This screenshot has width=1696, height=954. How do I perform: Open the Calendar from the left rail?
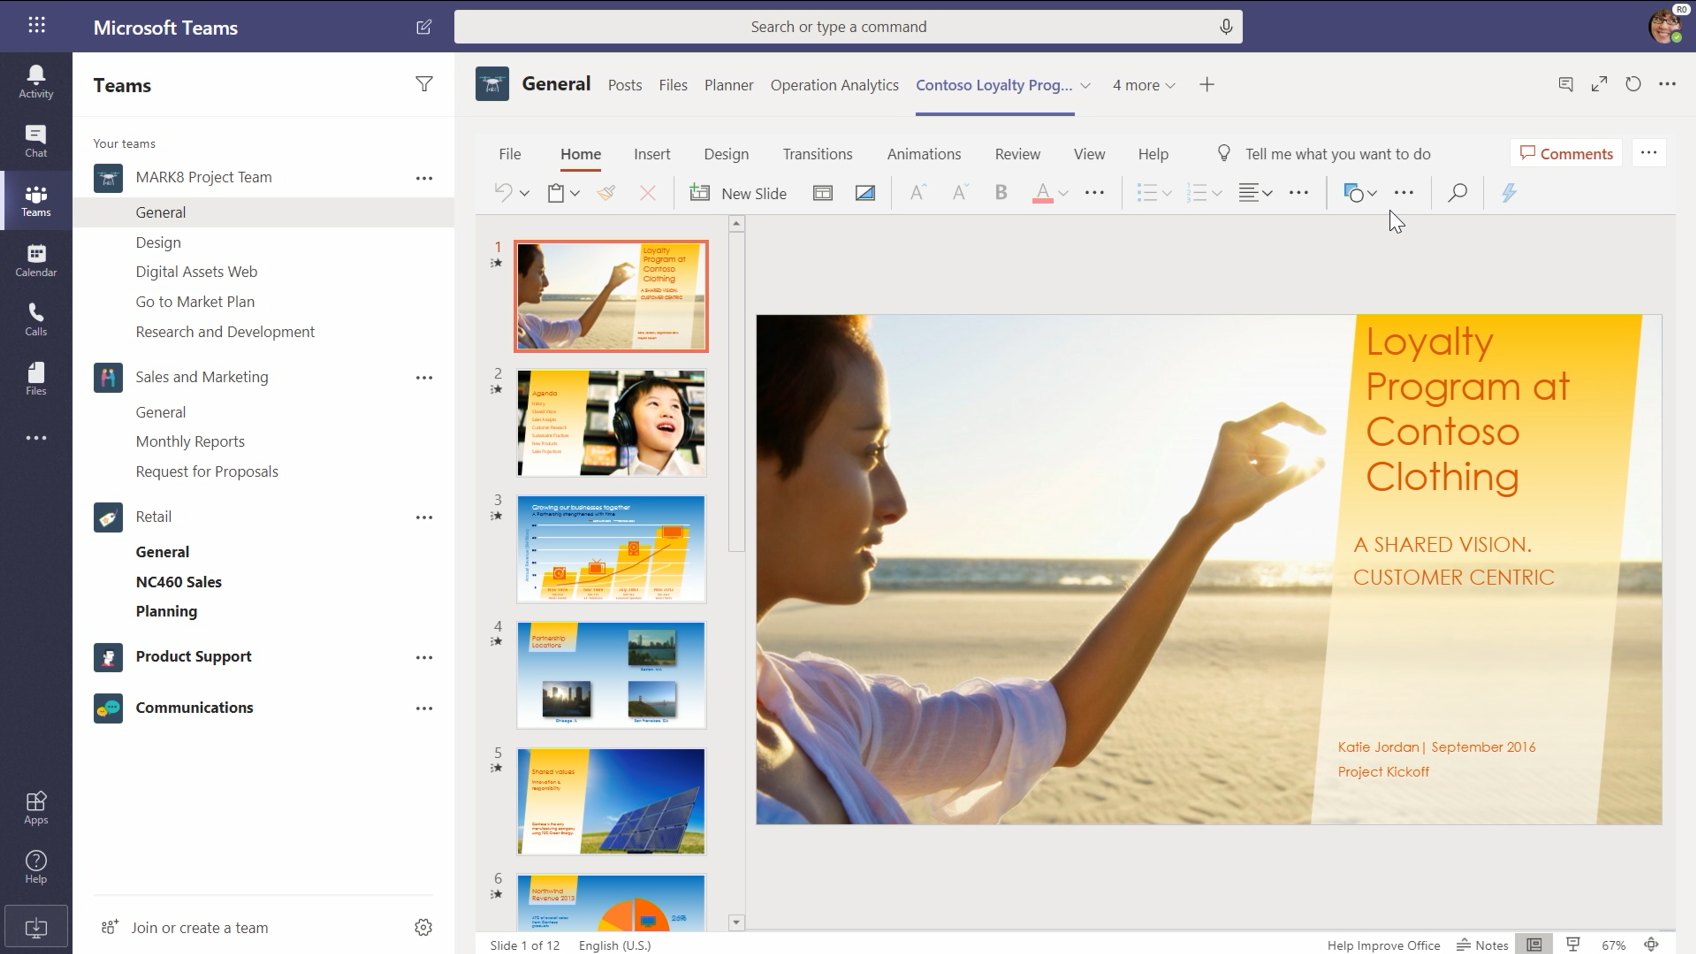[x=36, y=259]
